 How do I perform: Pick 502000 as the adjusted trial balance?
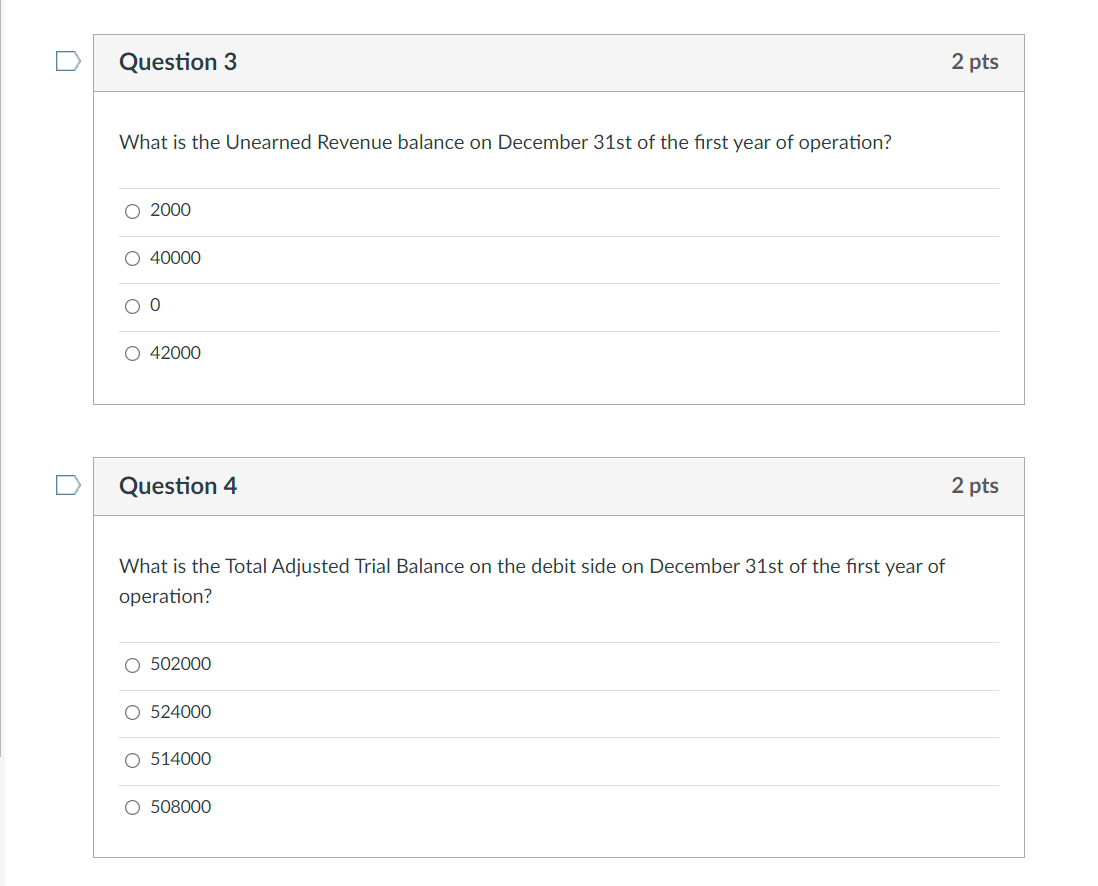pos(132,665)
